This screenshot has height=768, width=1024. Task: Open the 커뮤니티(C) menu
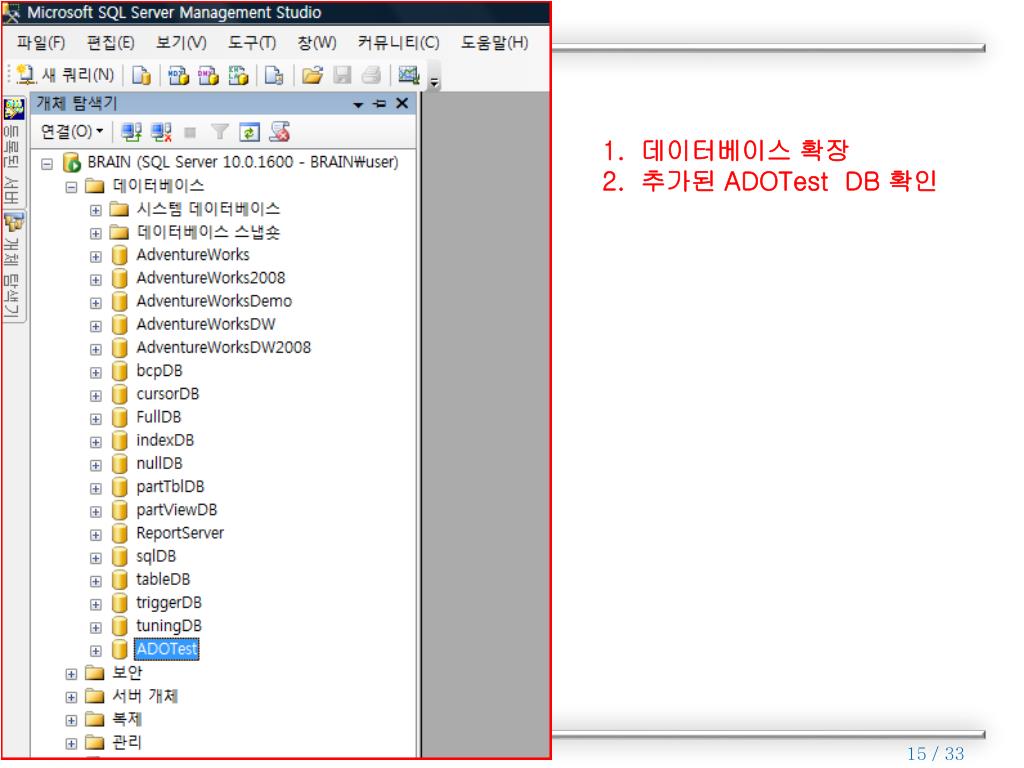tap(398, 43)
